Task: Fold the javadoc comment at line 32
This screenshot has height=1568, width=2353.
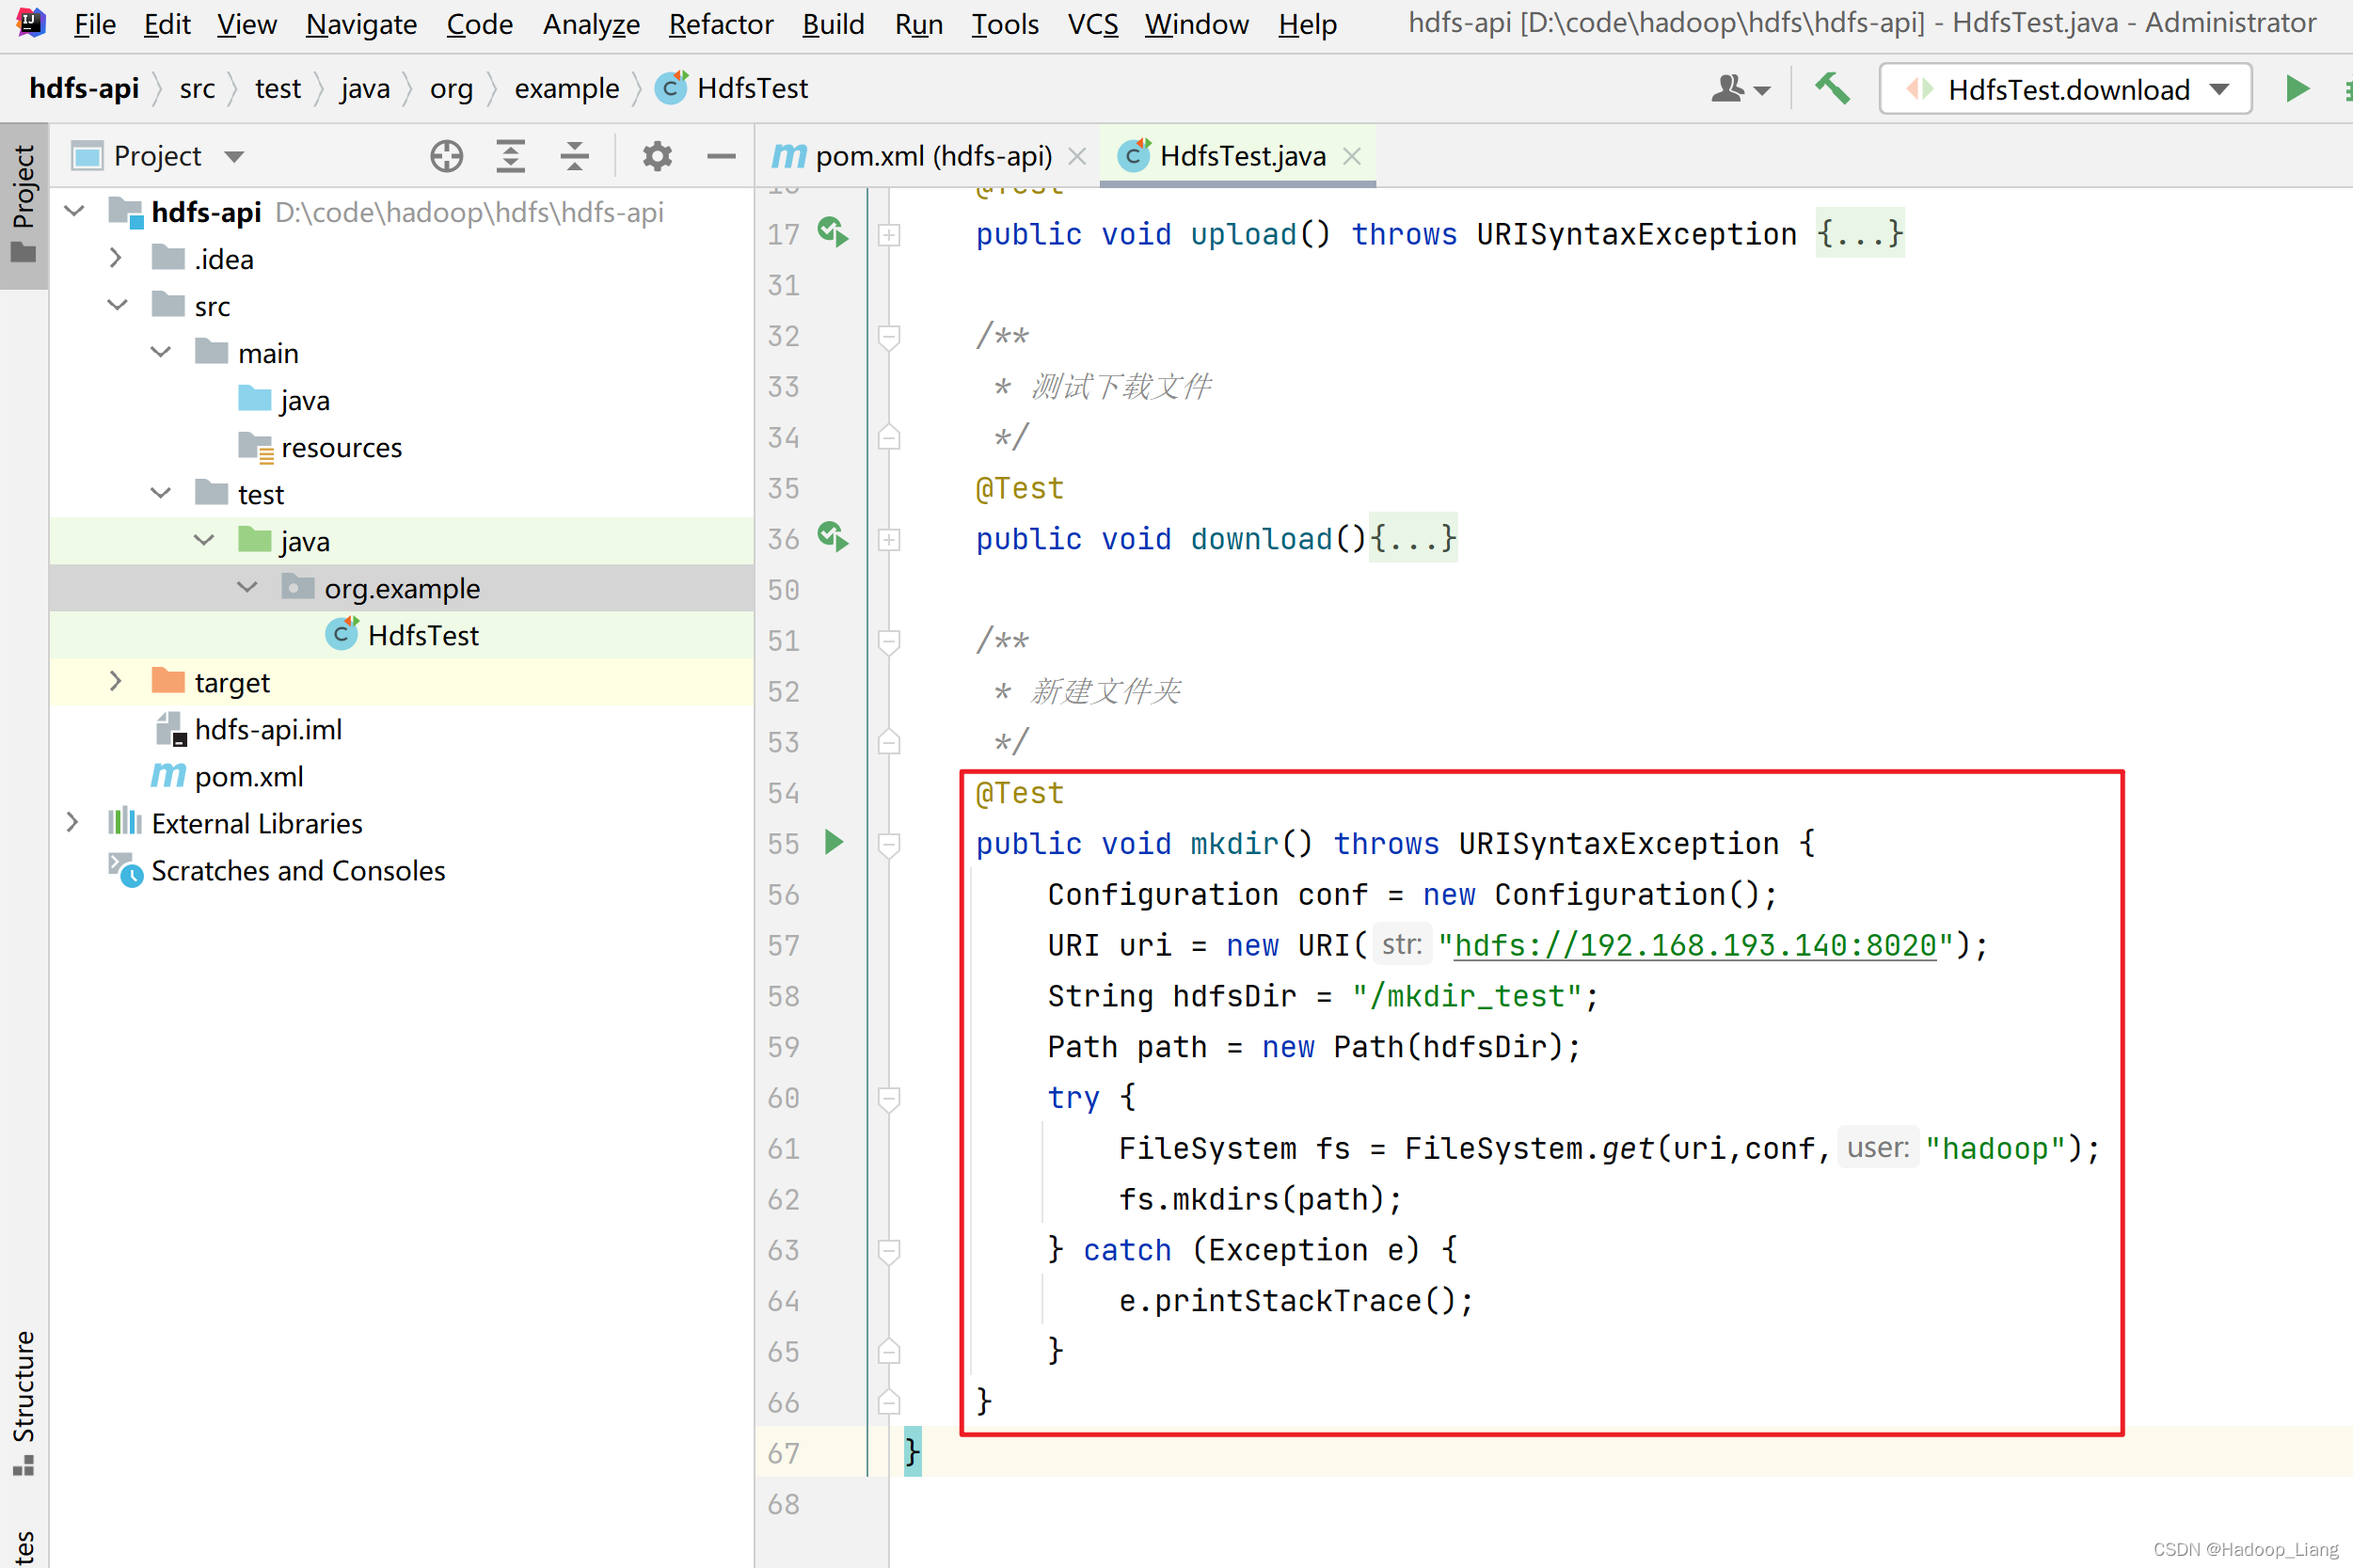Action: (889, 337)
